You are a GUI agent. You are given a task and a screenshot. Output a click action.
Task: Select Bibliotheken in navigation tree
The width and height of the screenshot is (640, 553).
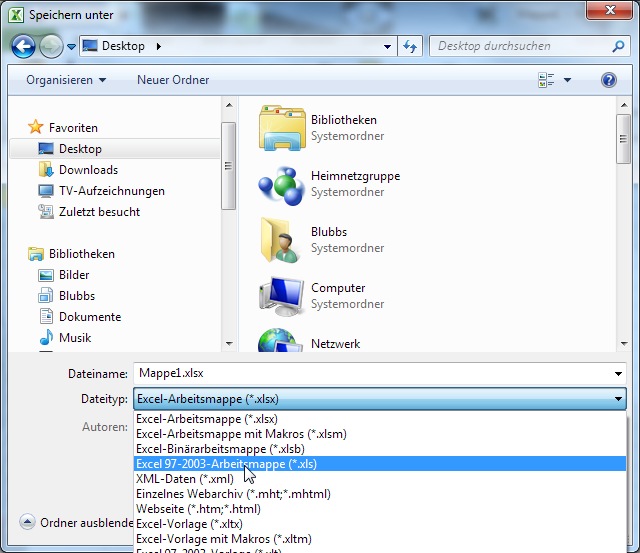pos(82,254)
